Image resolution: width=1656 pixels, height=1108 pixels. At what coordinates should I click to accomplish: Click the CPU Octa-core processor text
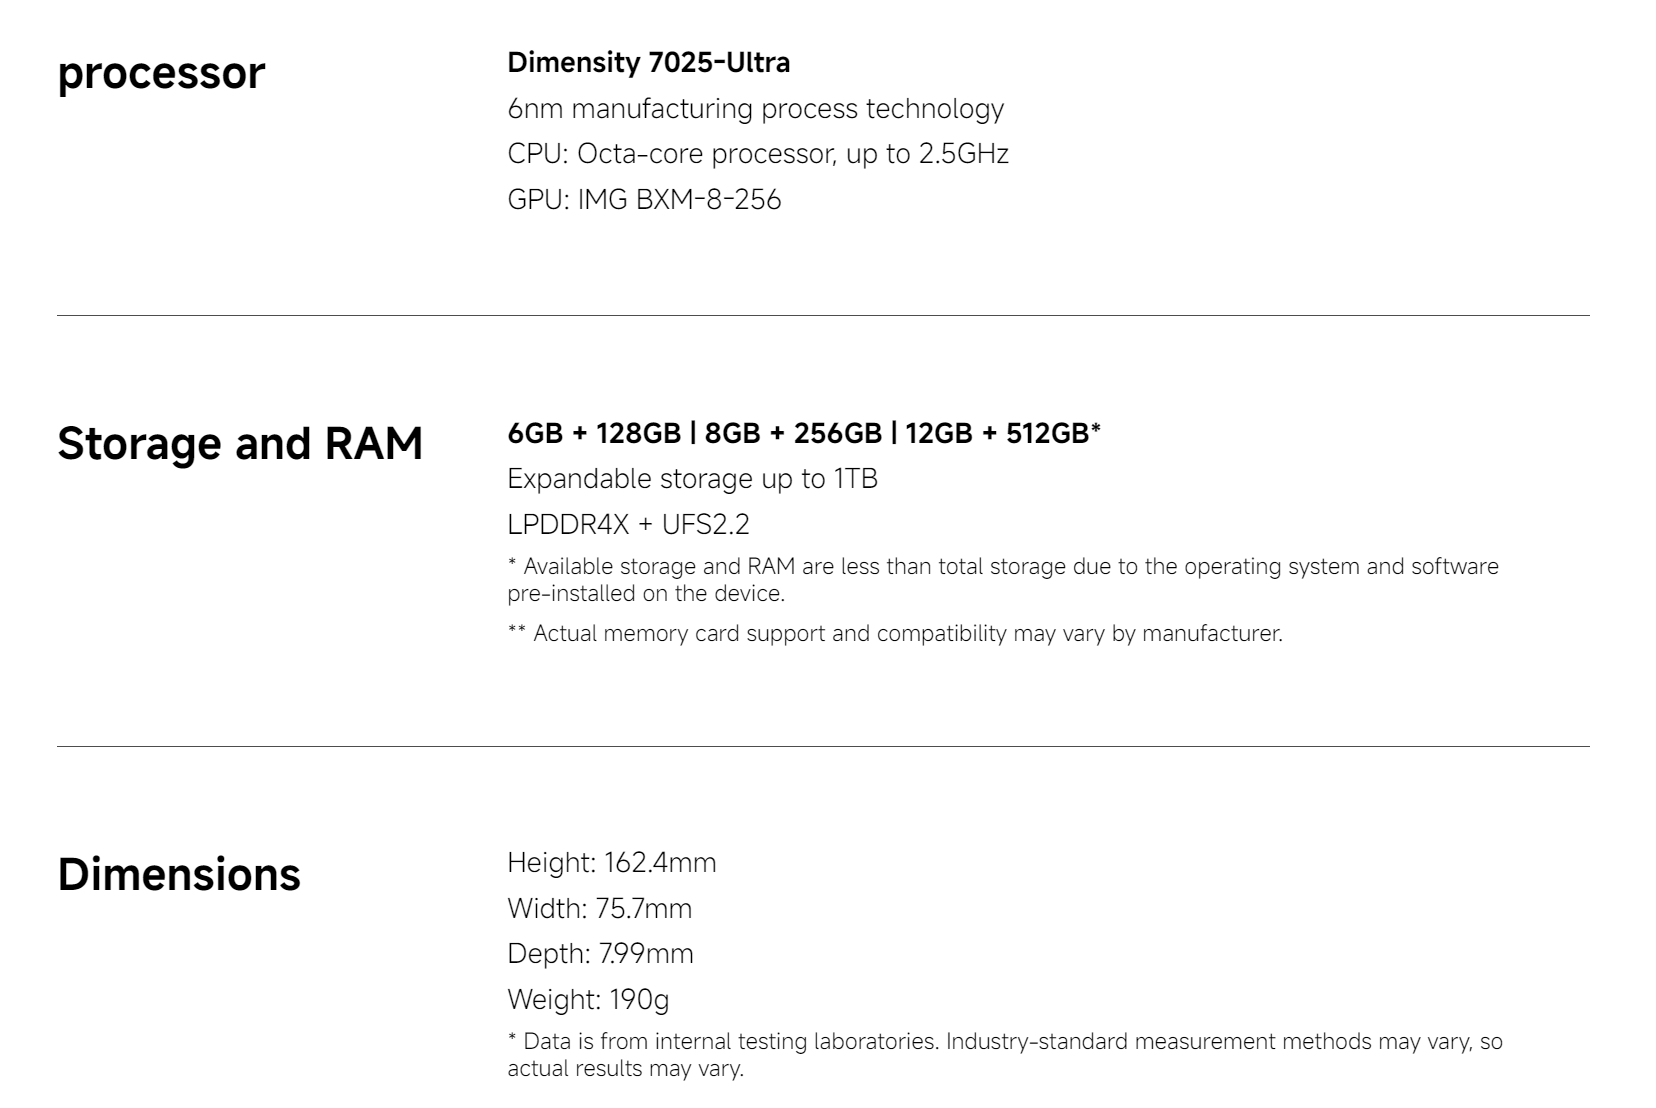point(758,153)
